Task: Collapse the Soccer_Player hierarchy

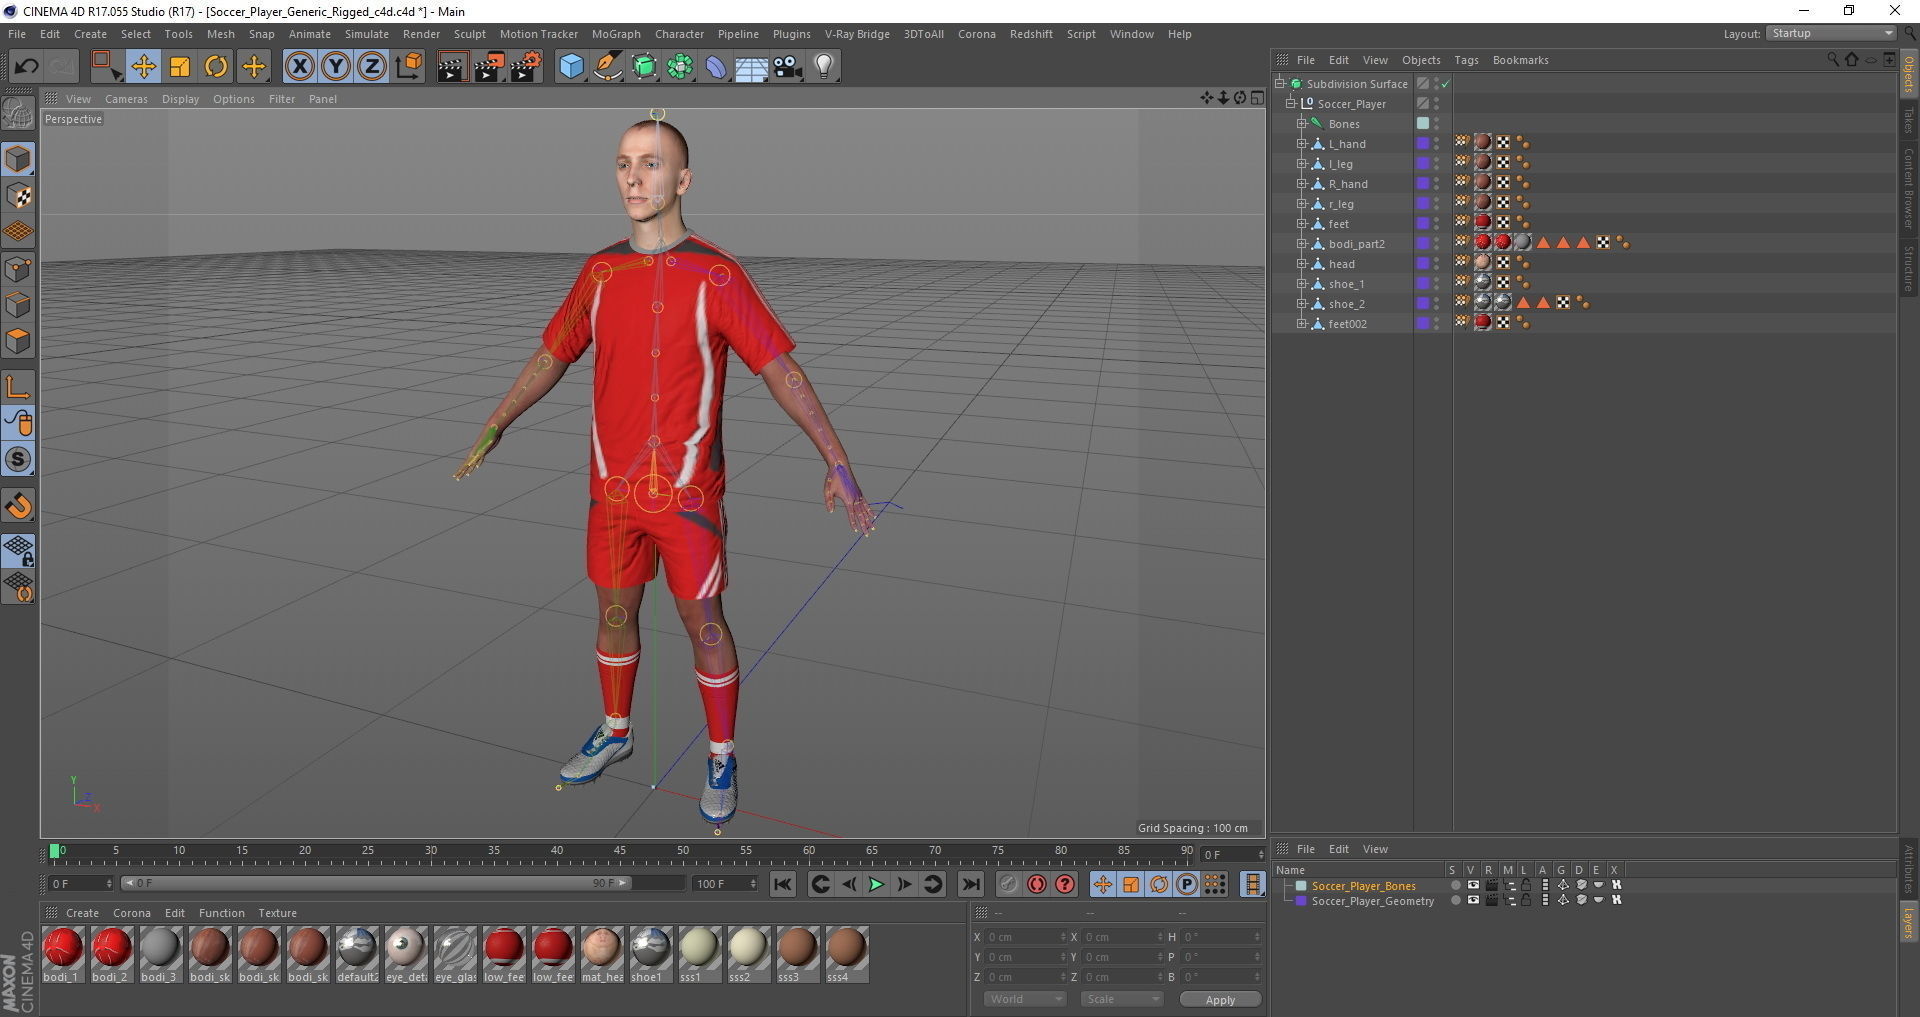Action: point(1290,103)
